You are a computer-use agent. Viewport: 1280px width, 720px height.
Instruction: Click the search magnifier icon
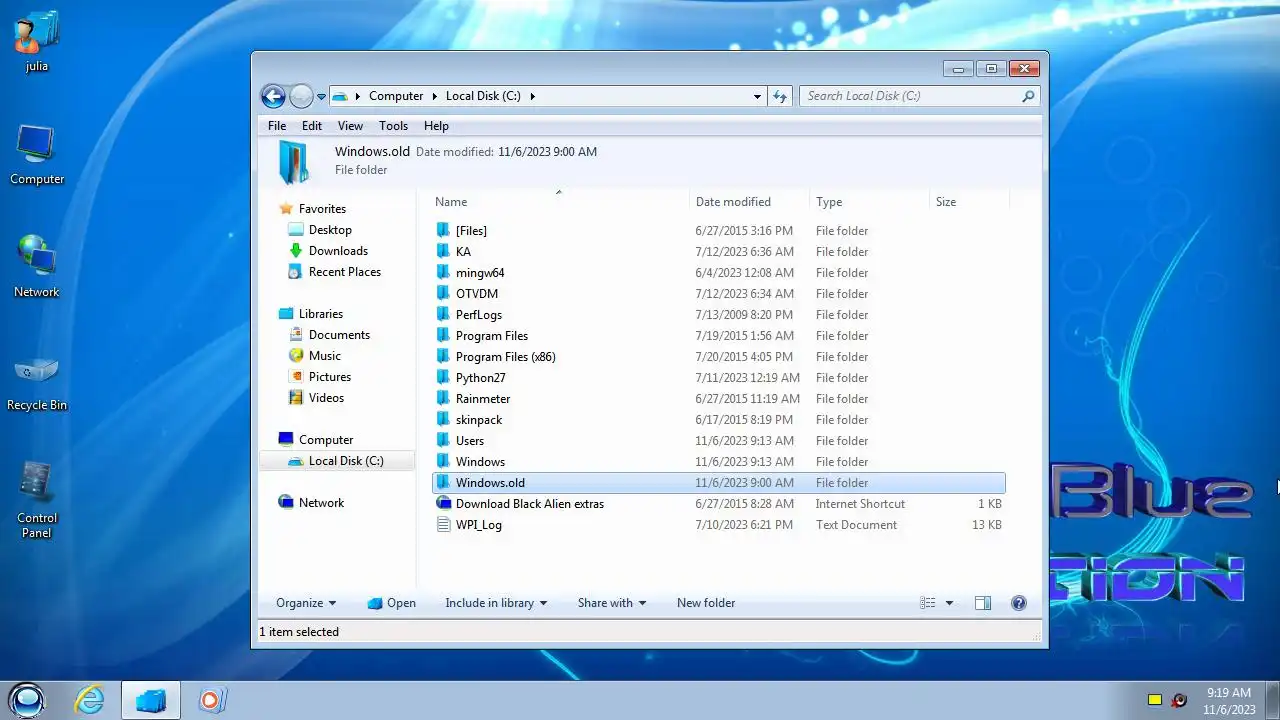1027,96
